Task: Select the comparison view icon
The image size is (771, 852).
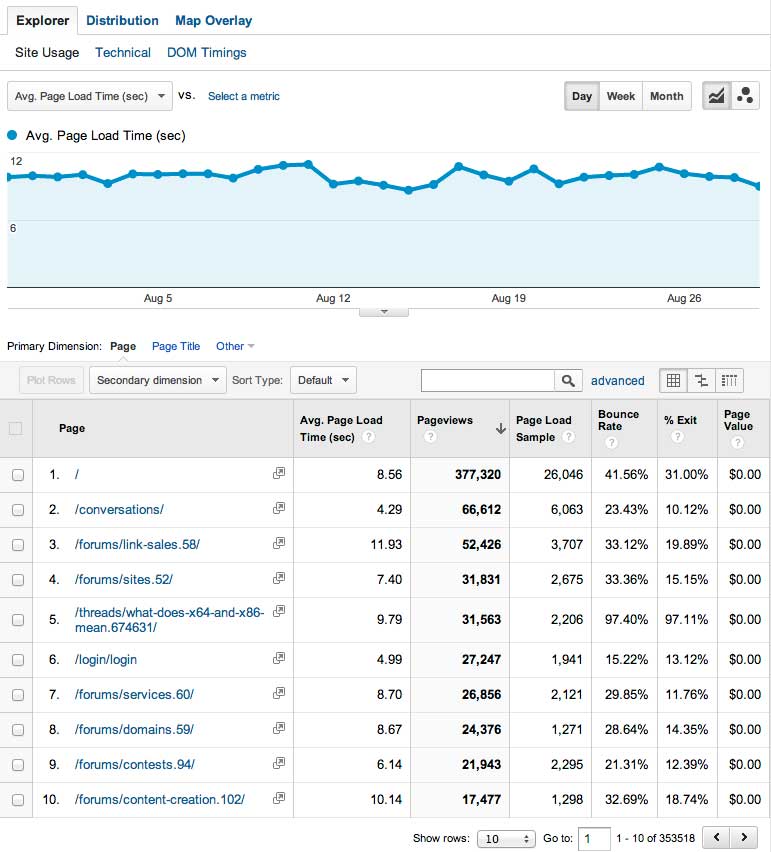Action: 701,380
